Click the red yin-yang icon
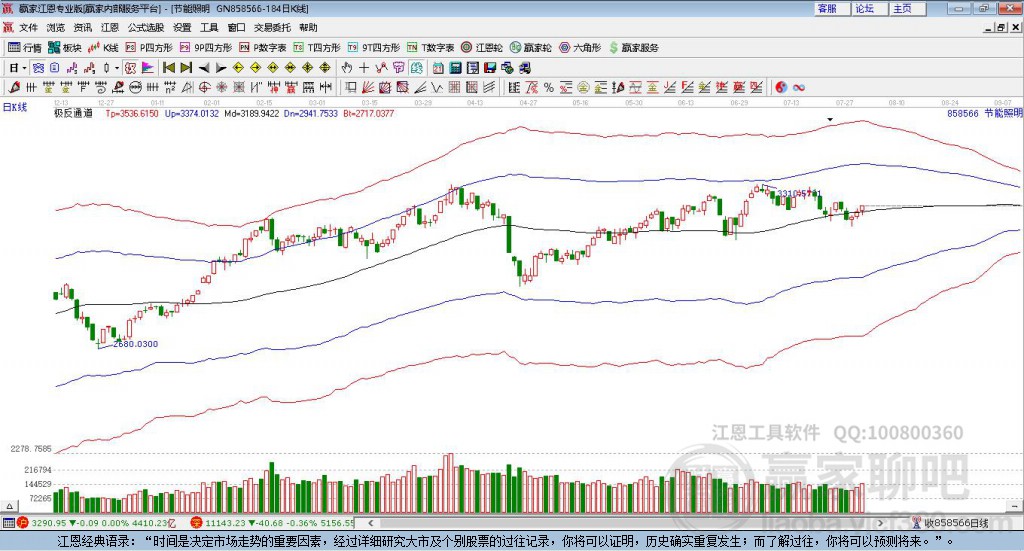 point(781,87)
